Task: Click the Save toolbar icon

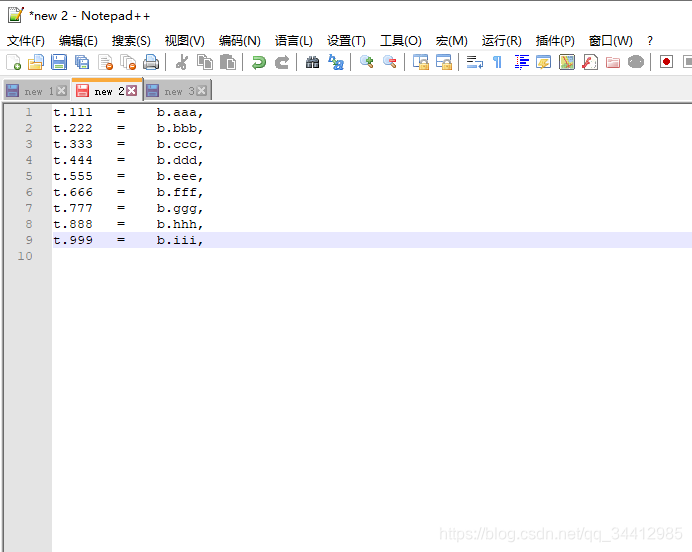Action: 59,62
